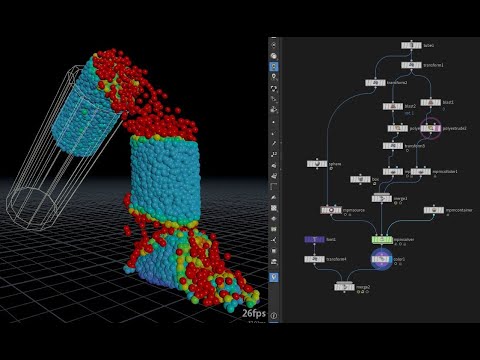Toggle point numbers display icon
The image size is (480, 360).
(274, 154)
